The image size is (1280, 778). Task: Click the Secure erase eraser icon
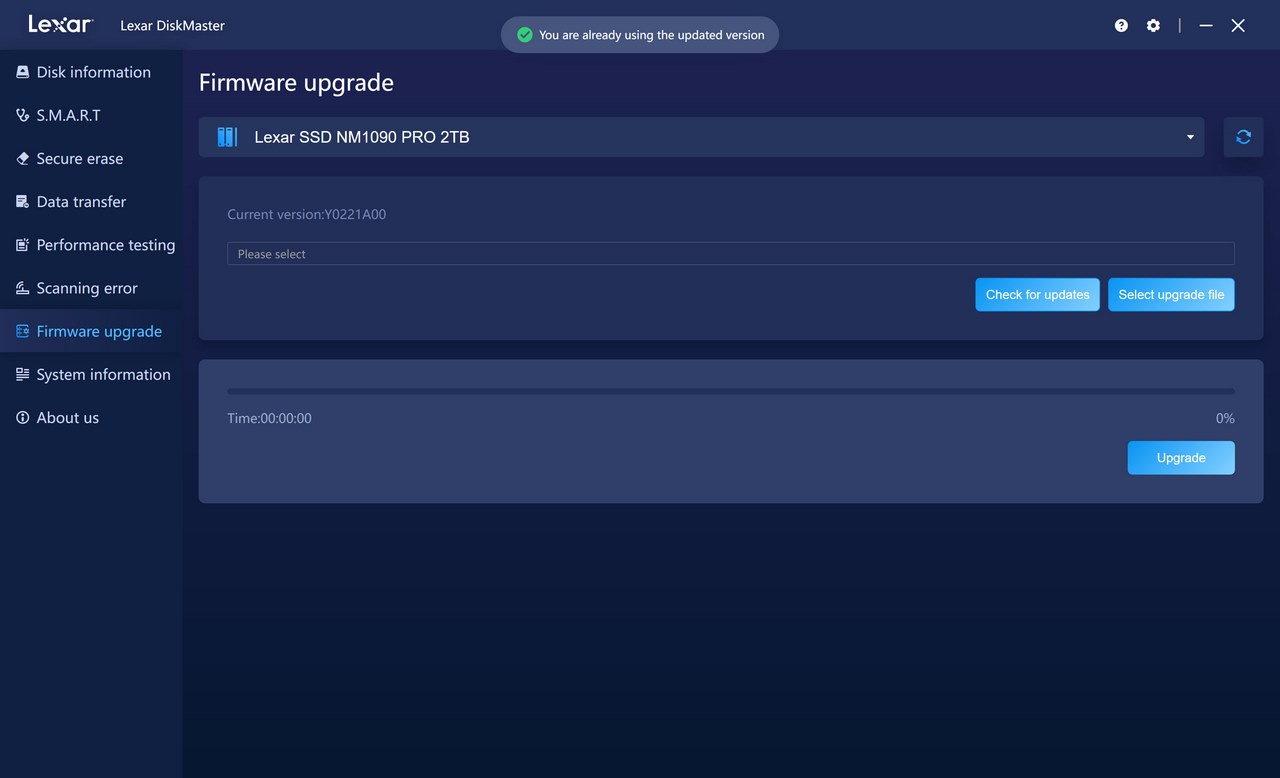coord(22,159)
